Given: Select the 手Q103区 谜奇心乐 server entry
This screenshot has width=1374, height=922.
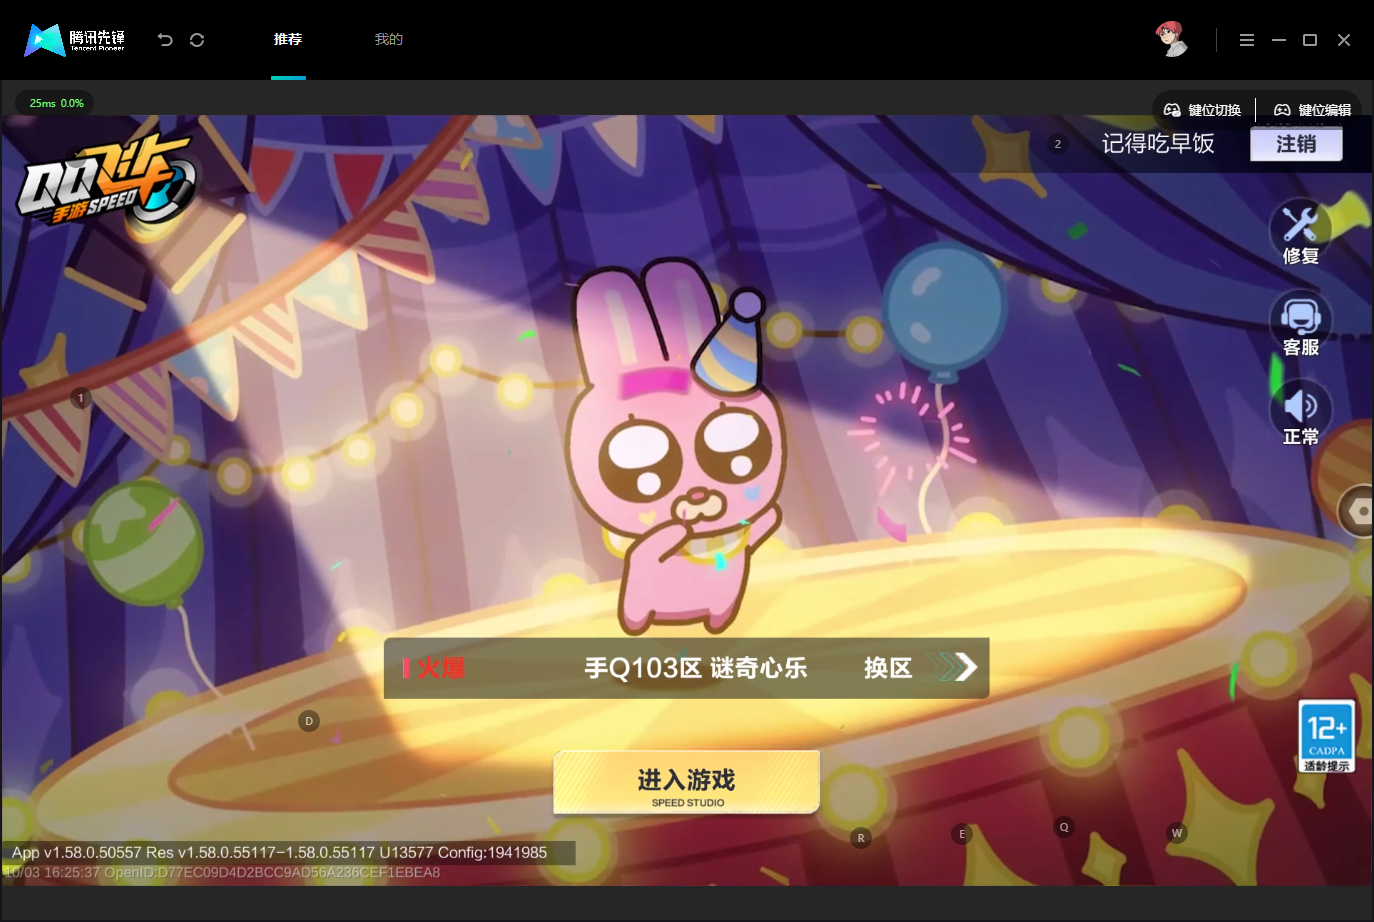Looking at the screenshot, I should [695, 668].
